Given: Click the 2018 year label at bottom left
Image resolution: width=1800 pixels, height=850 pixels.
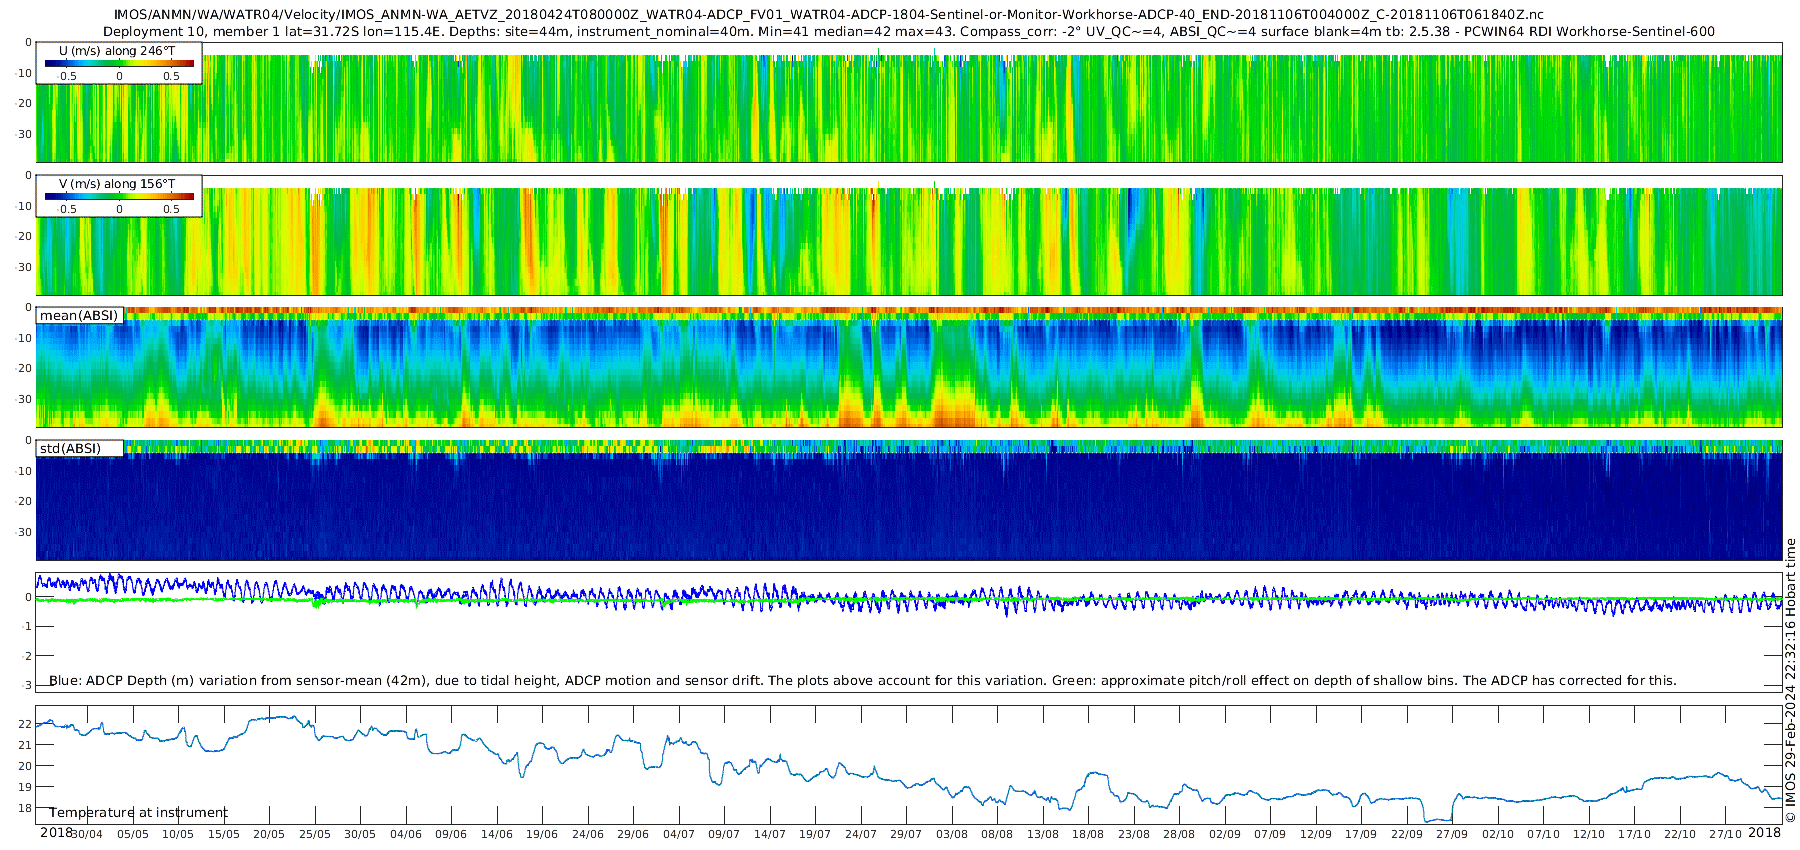Looking at the screenshot, I should click(x=56, y=833).
